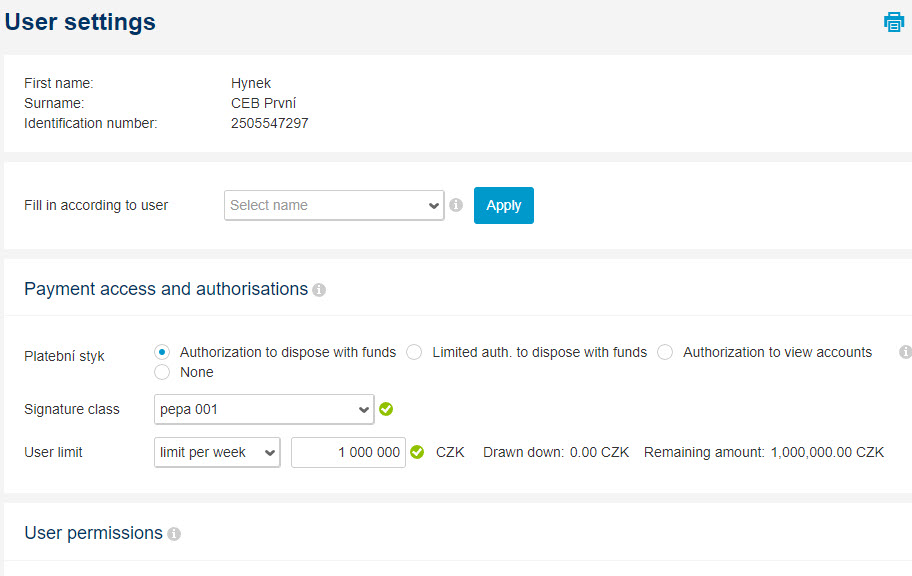Open the limit per week dropdown

[217, 452]
